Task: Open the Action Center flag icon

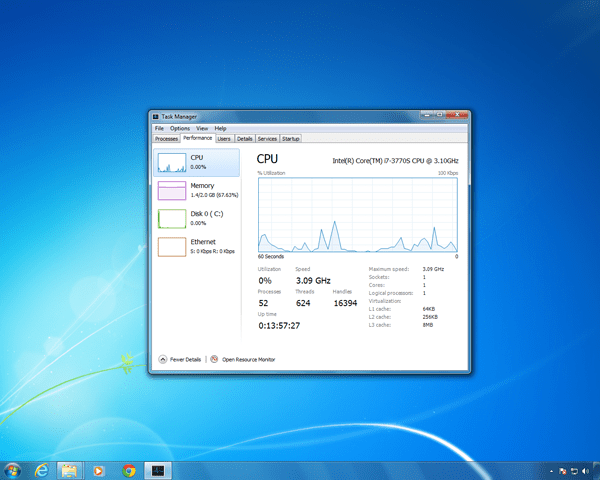Action: [562, 471]
